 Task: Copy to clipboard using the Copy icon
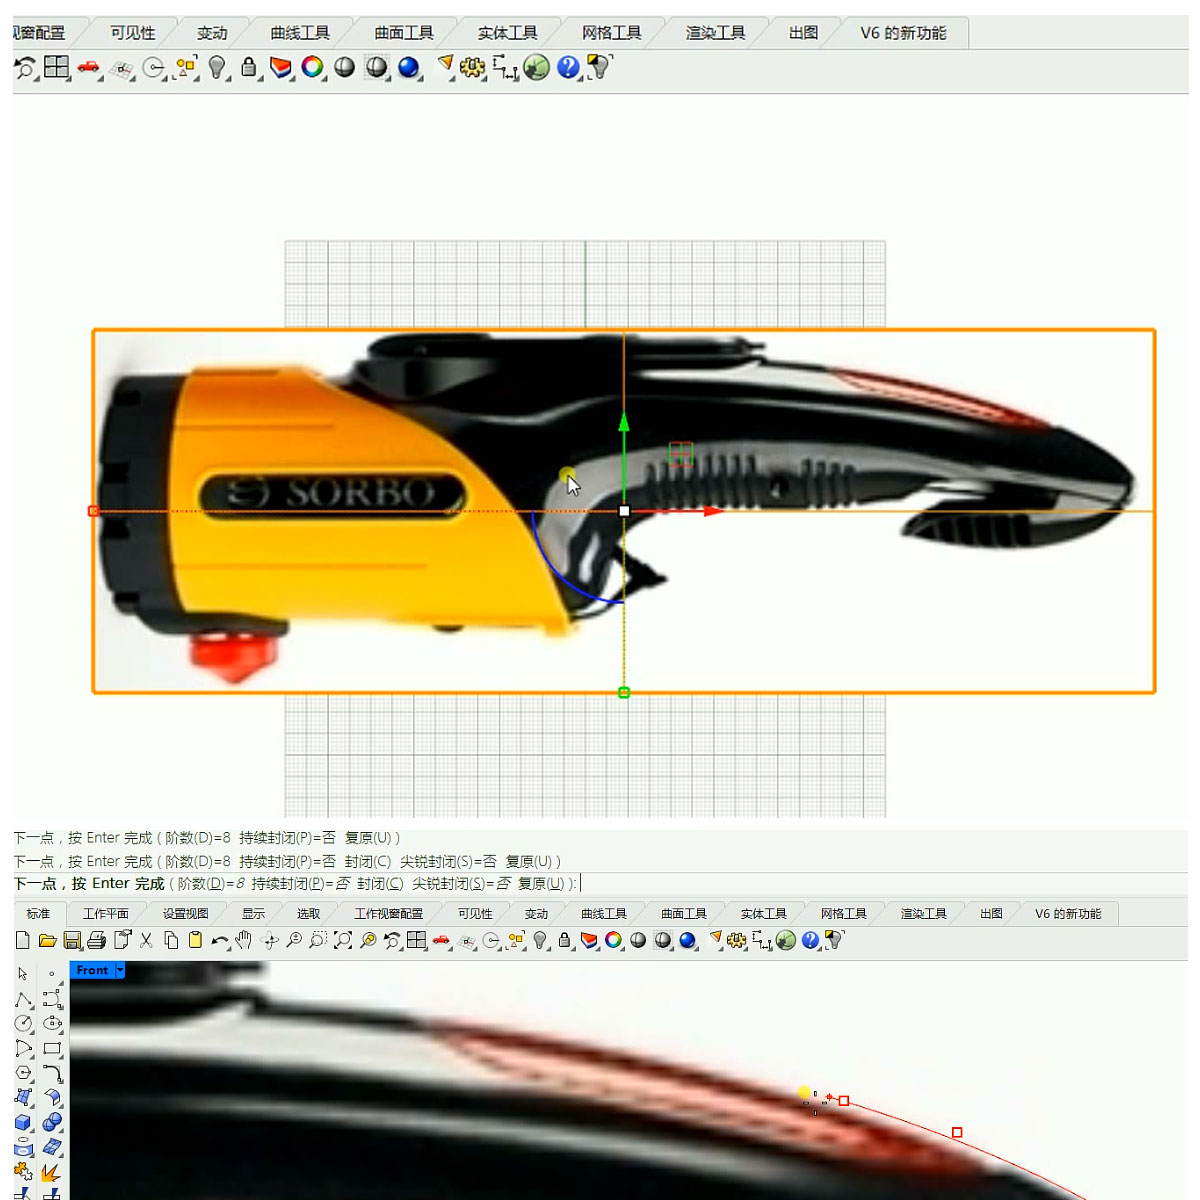point(171,940)
